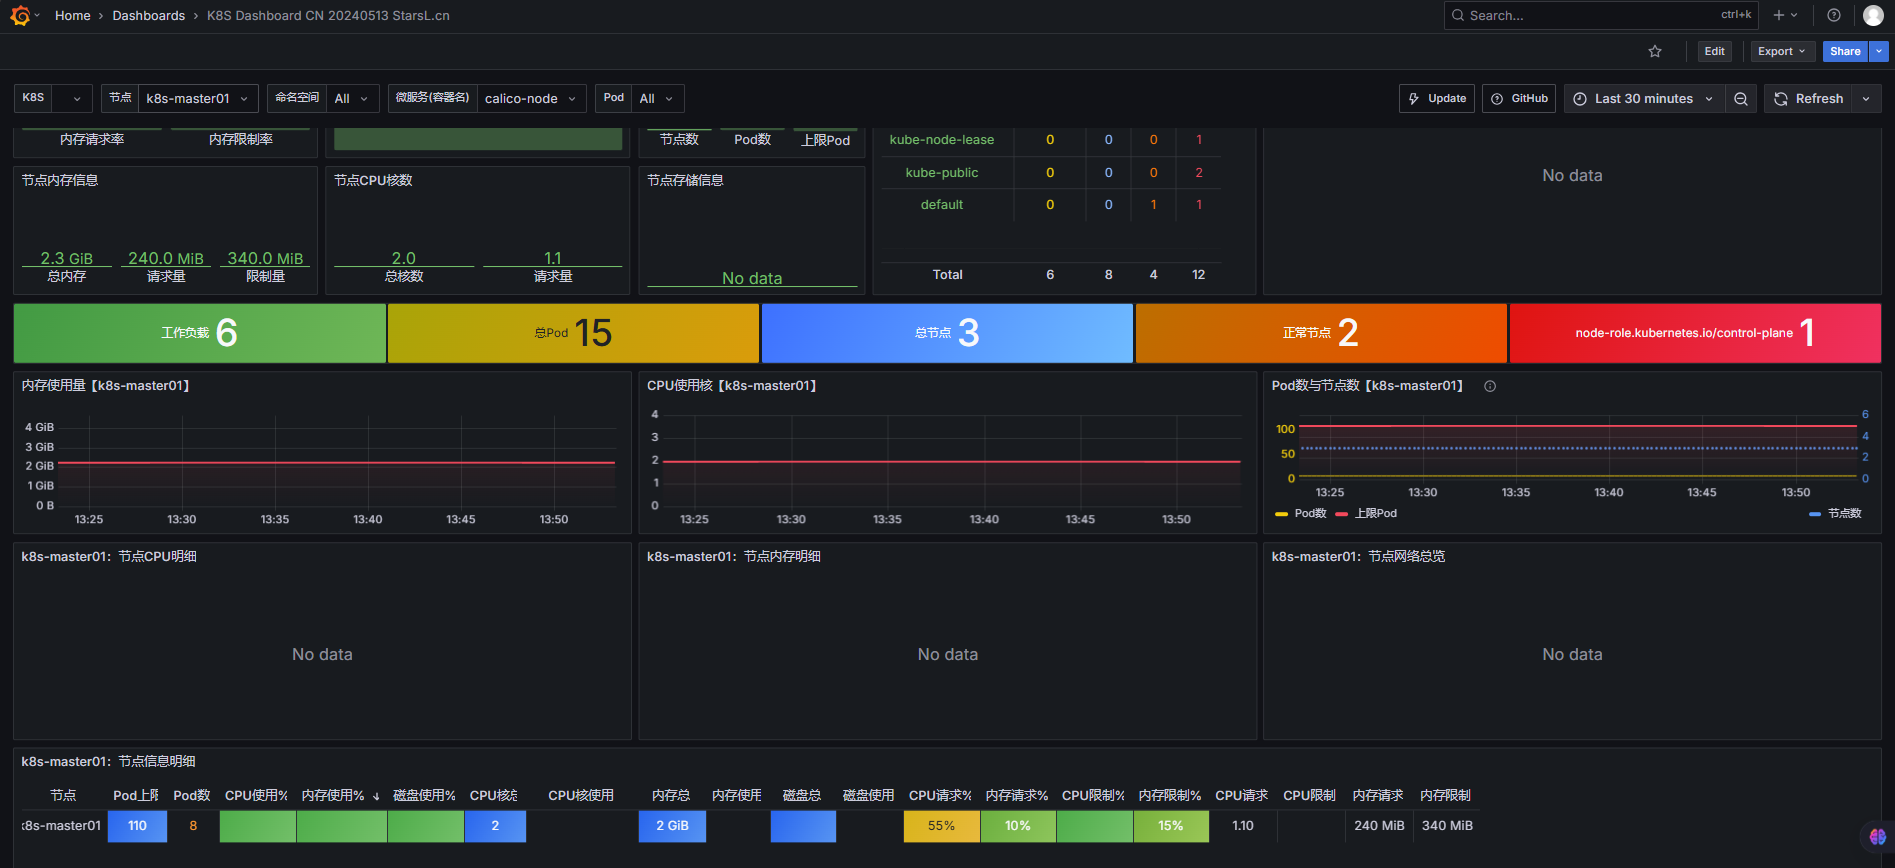
Task: Sort by 内存使用% column arrow
Action: (376, 796)
